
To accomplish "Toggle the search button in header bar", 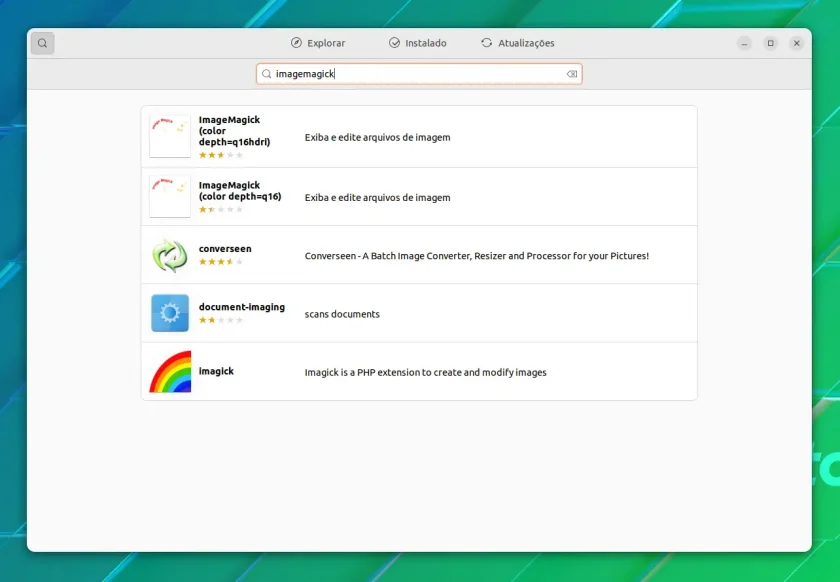I will [x=42, y=43].
